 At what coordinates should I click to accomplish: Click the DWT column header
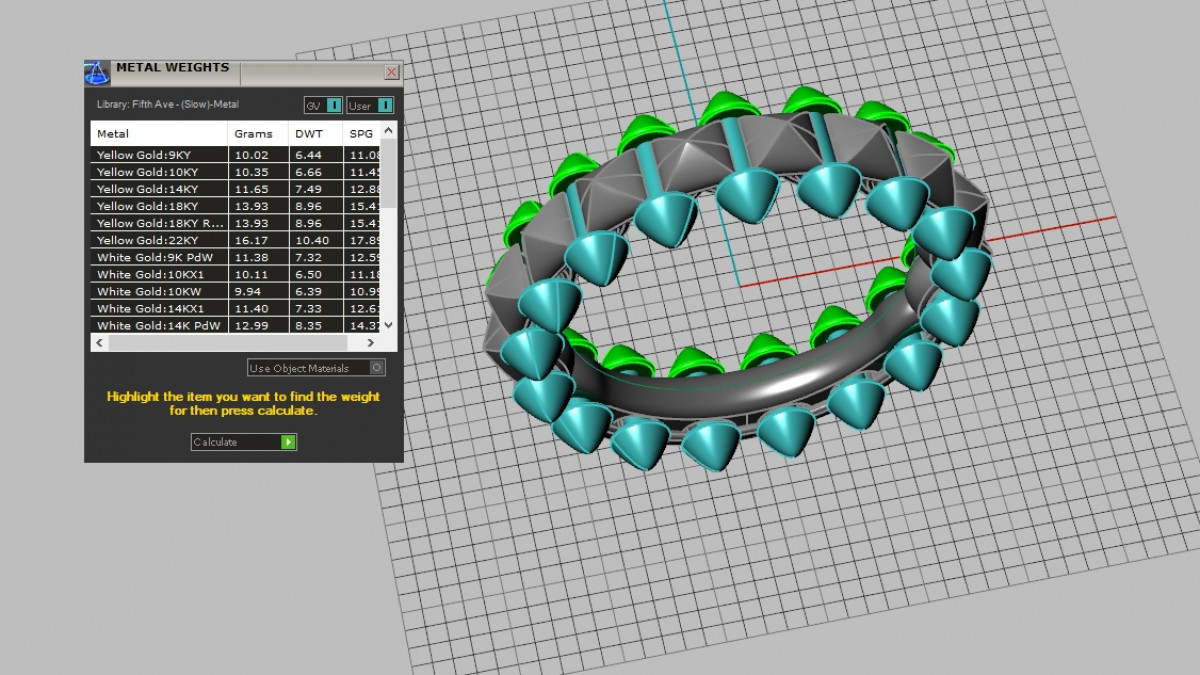[314, 134]
